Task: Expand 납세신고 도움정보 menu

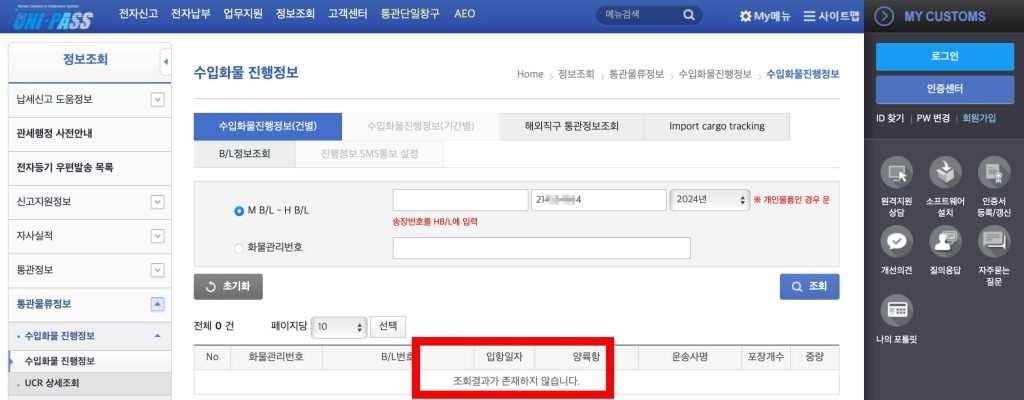Action: 157,100
